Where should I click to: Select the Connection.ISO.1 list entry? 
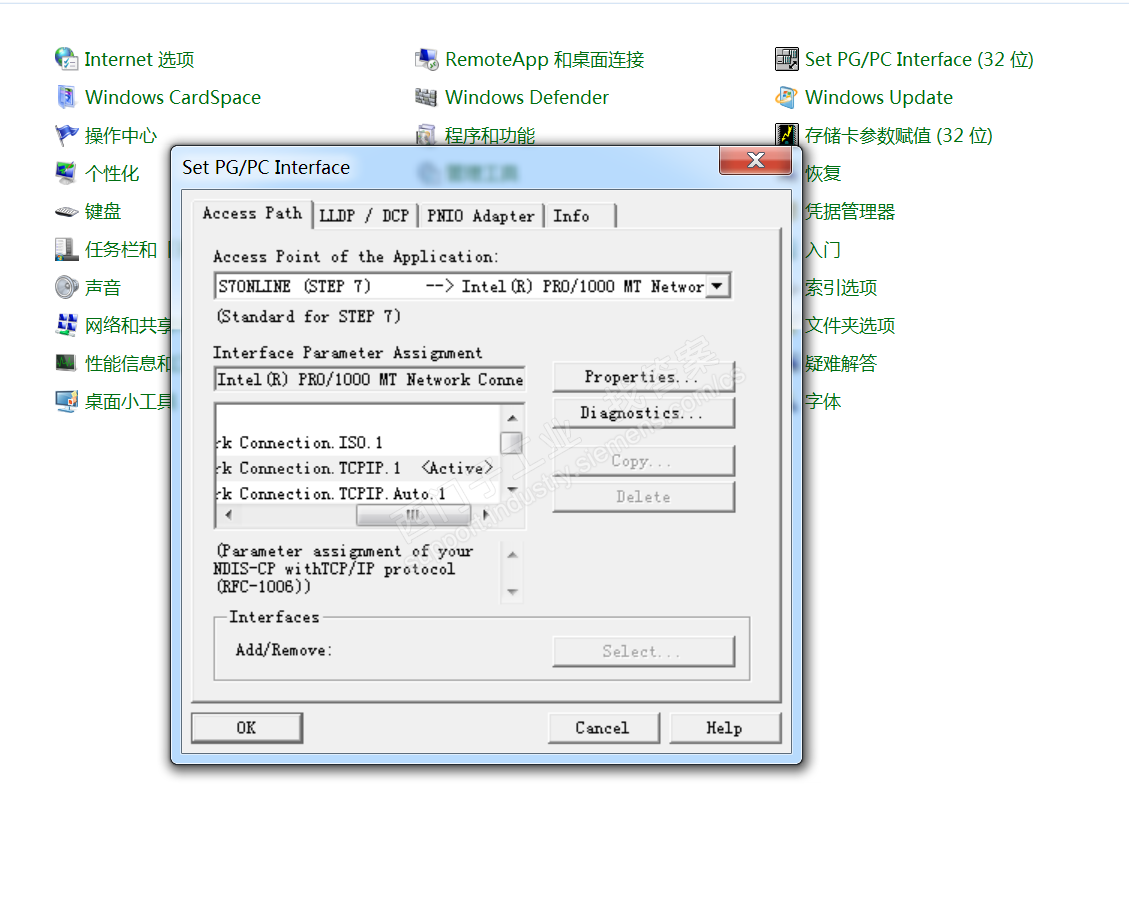pos(358,442)
